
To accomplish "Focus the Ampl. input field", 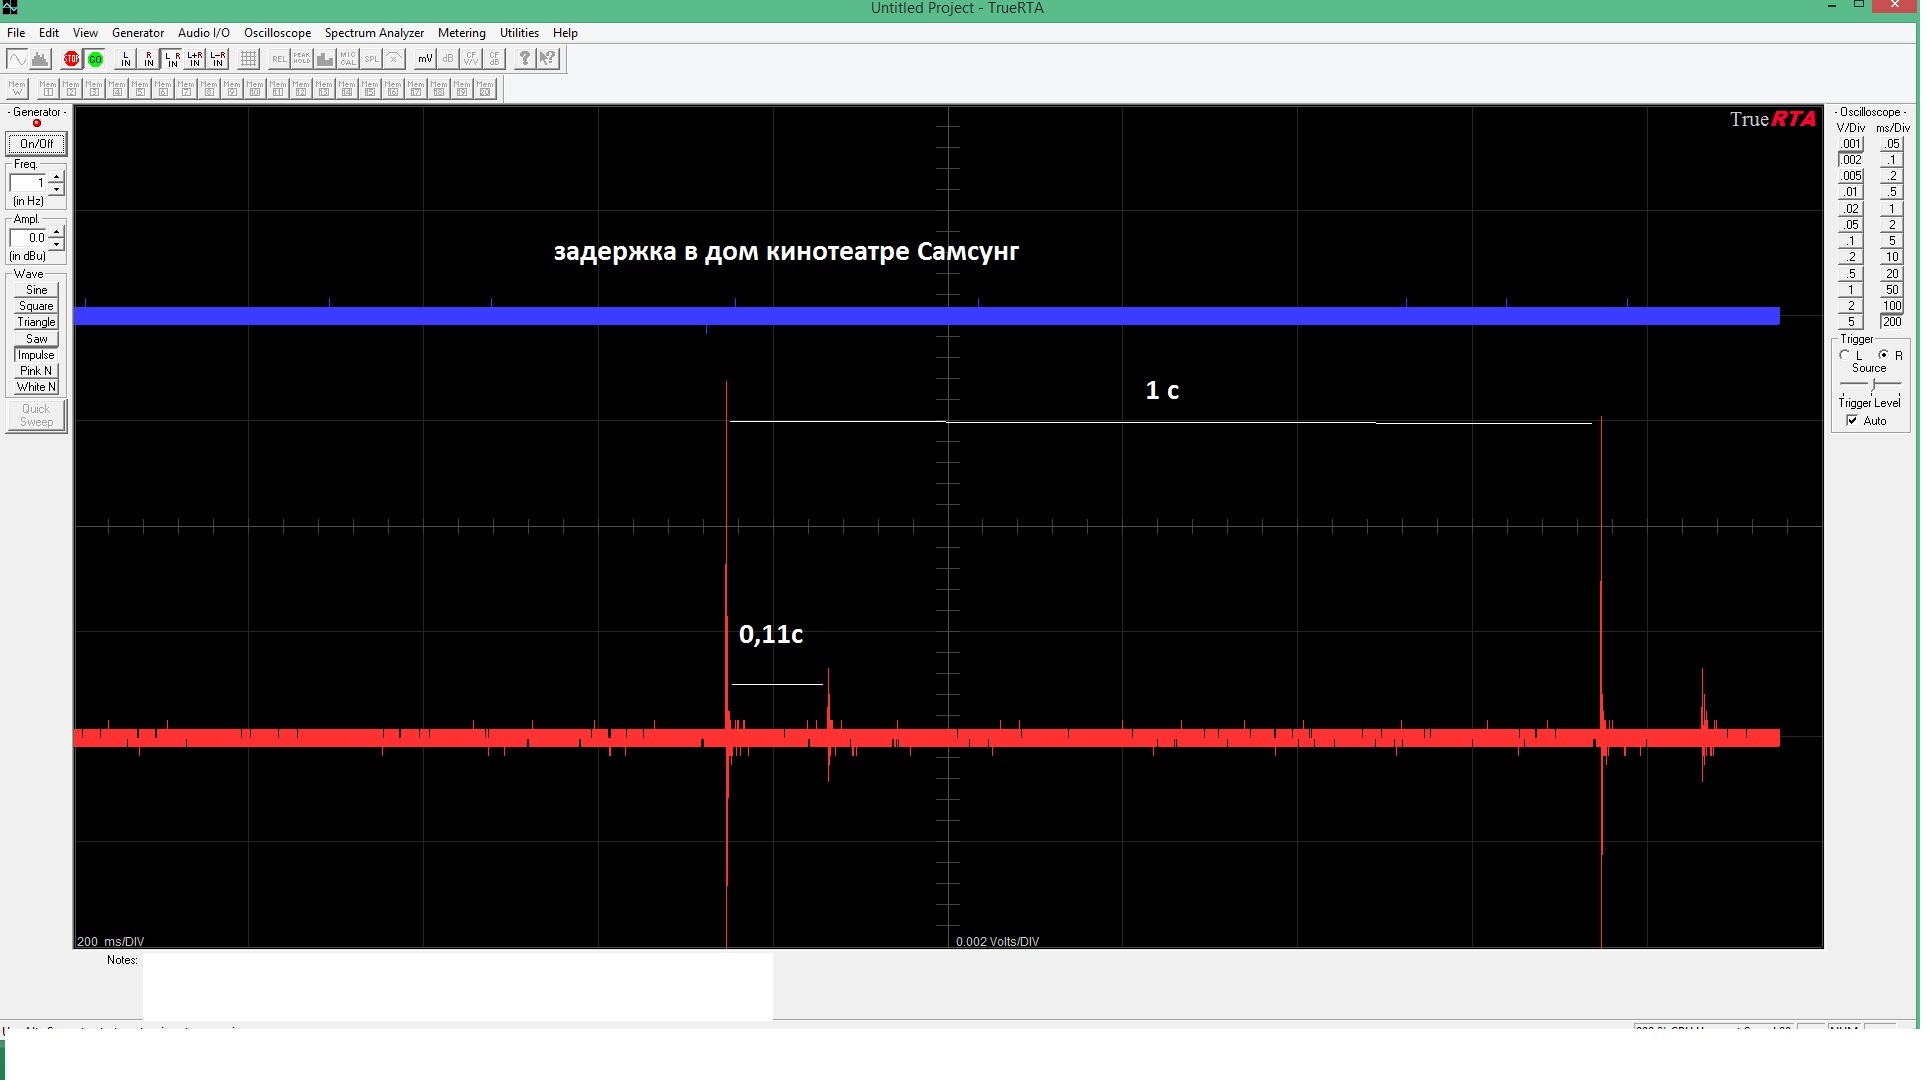I will tap(28, 238).
